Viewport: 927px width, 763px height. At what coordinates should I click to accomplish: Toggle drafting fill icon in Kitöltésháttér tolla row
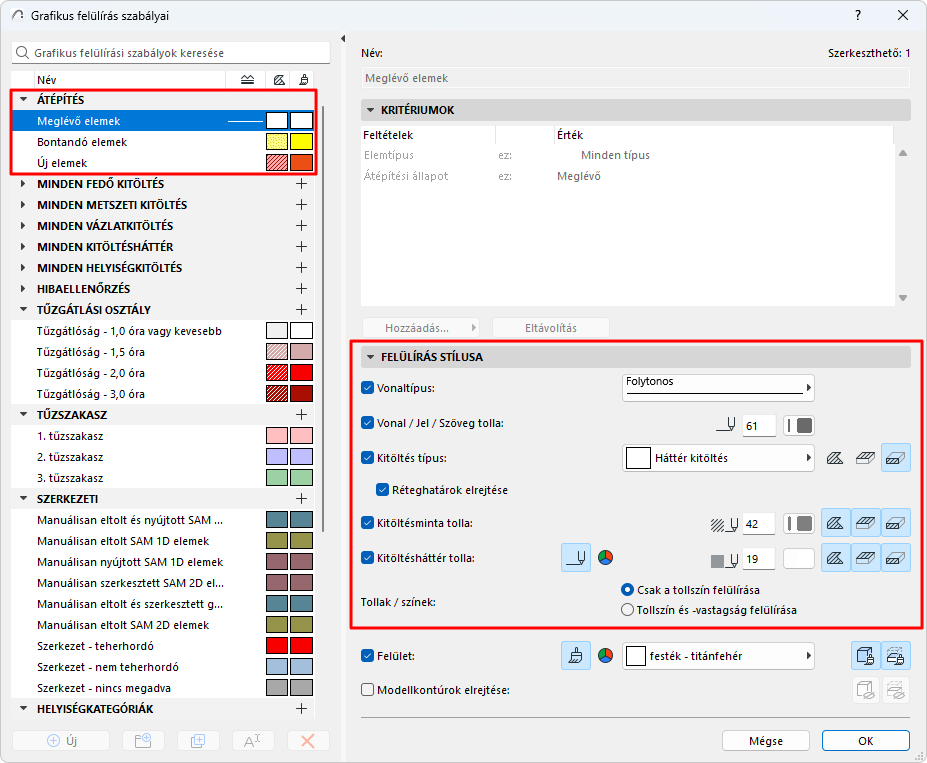(x=835, y=558)
